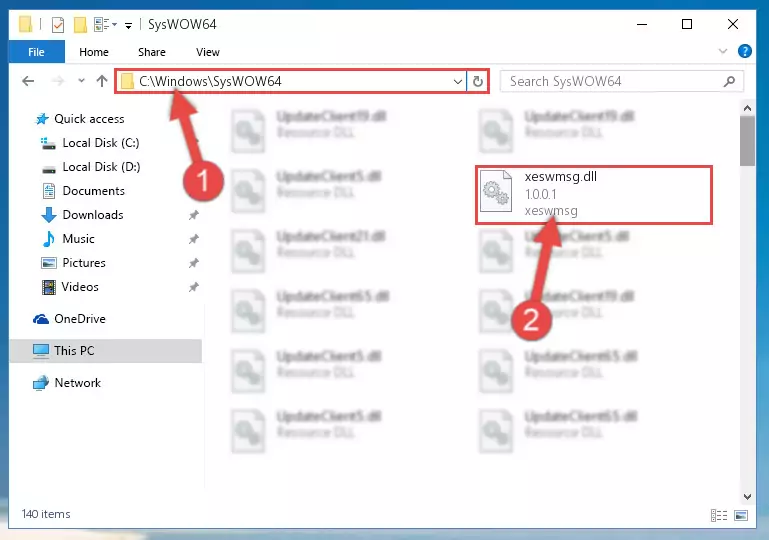
Task: Click the pin icon next to Music
Action: click(x=194, y=239)
